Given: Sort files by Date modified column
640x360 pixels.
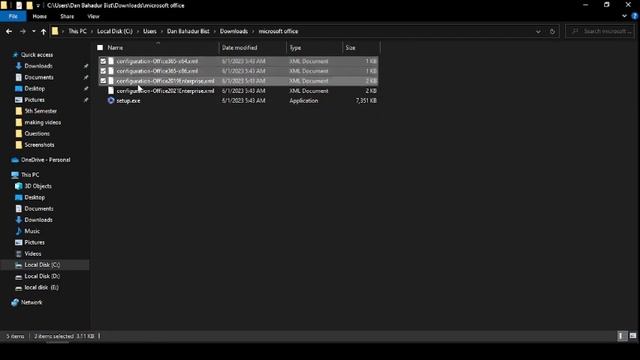Looking at the screenshot, I should [240, 48].
